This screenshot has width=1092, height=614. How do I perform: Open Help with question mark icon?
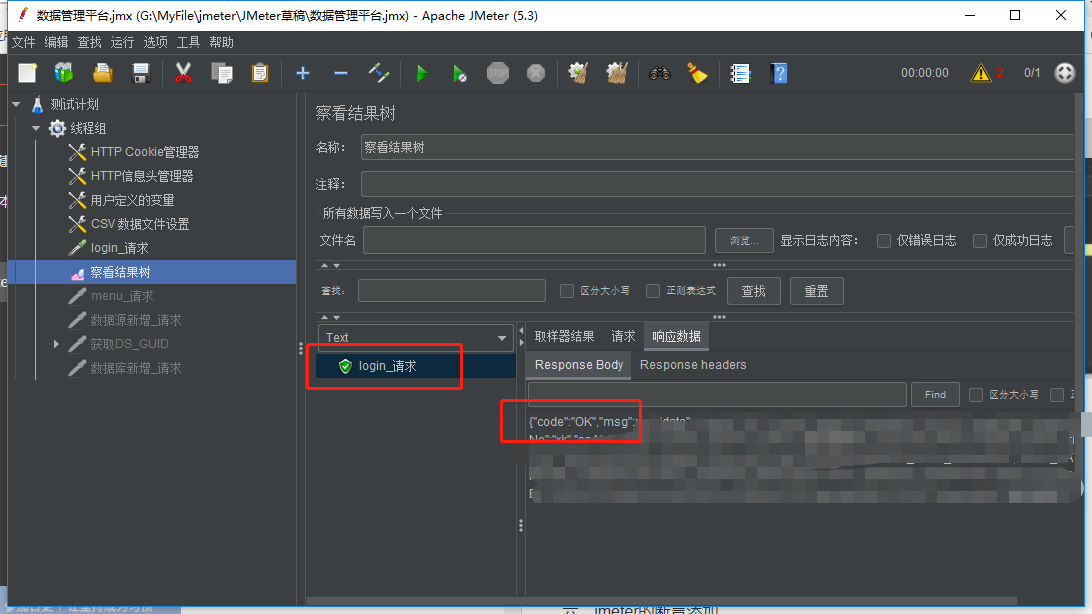[779, 73]
